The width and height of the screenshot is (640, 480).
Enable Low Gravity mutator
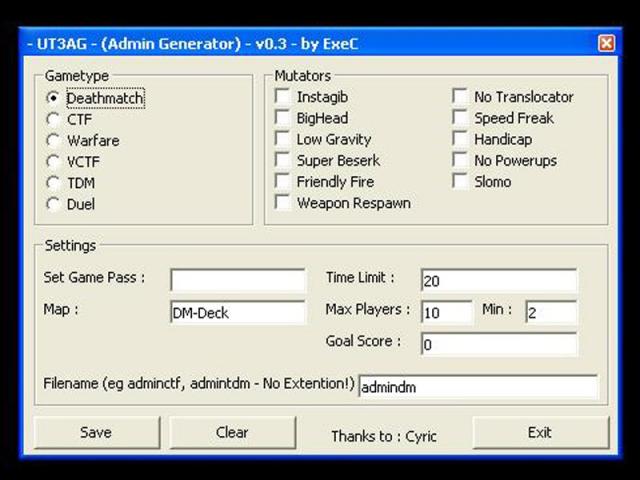(x=282, y=139)
